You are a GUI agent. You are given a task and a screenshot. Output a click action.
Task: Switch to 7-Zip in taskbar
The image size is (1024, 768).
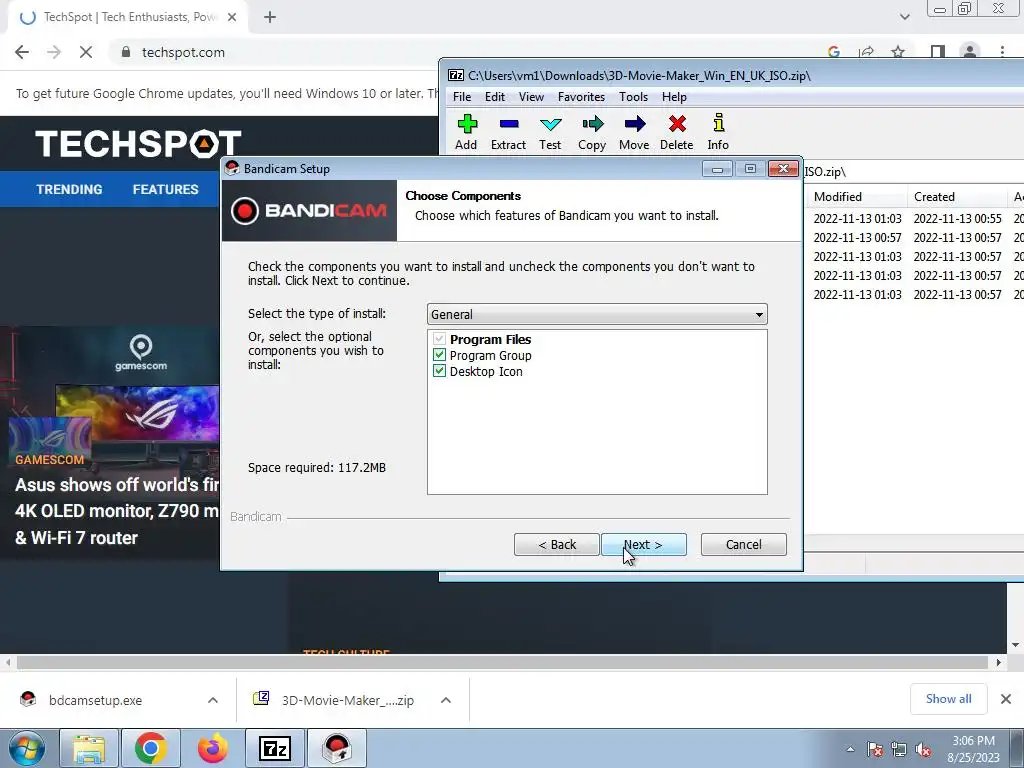[x=275, y=748]
